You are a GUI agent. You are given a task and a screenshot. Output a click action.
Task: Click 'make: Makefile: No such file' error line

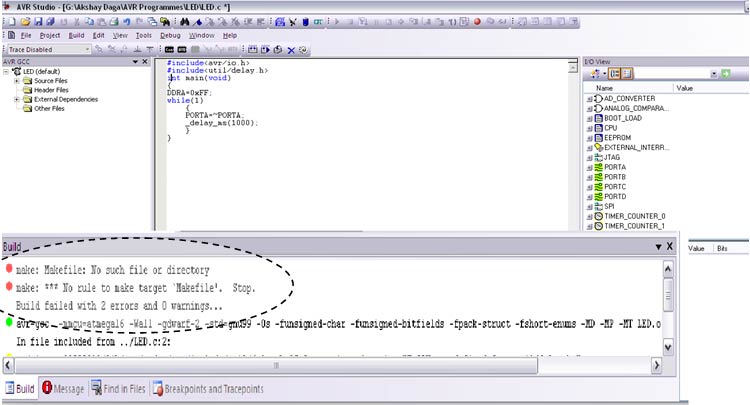[112, 270]
